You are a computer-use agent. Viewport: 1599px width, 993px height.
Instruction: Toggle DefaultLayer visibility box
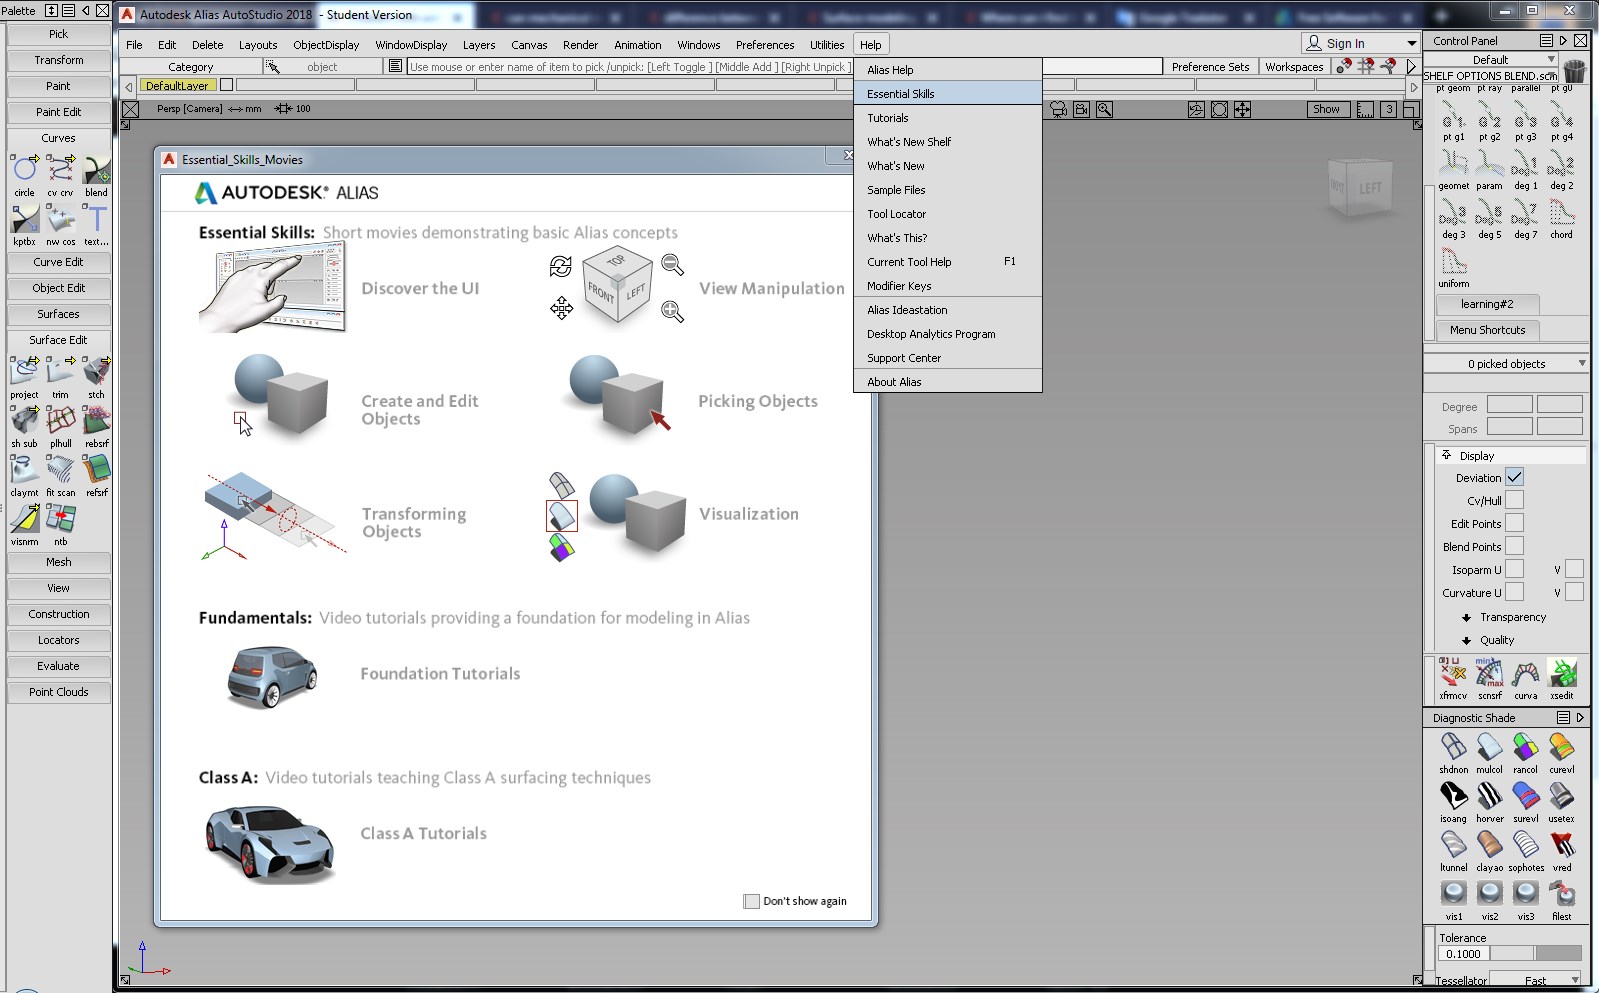(227, 85)
